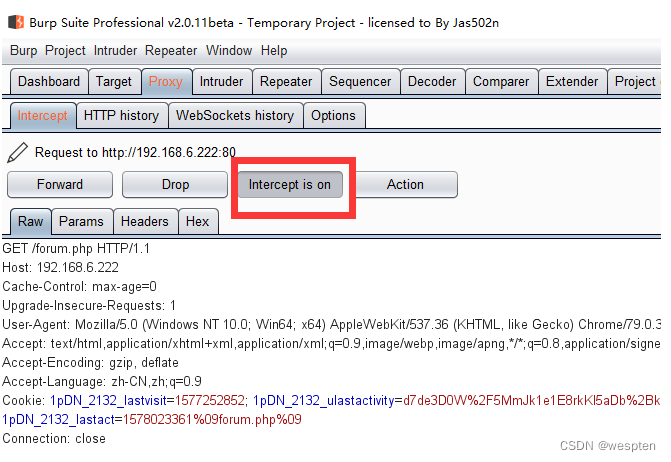
Task: Switch to HTTP history sub-tab
Action: [x=122, y=116]
